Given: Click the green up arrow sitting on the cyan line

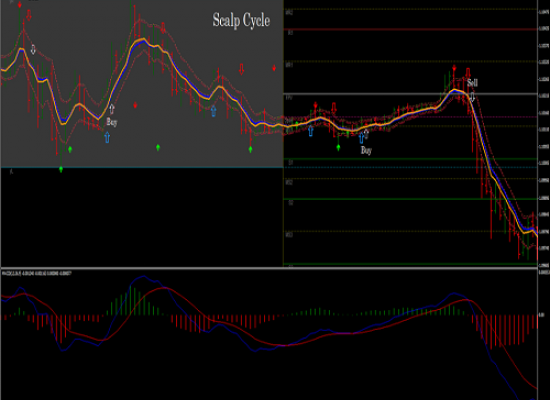Looking at the screenshot, I should coord(61,169).
